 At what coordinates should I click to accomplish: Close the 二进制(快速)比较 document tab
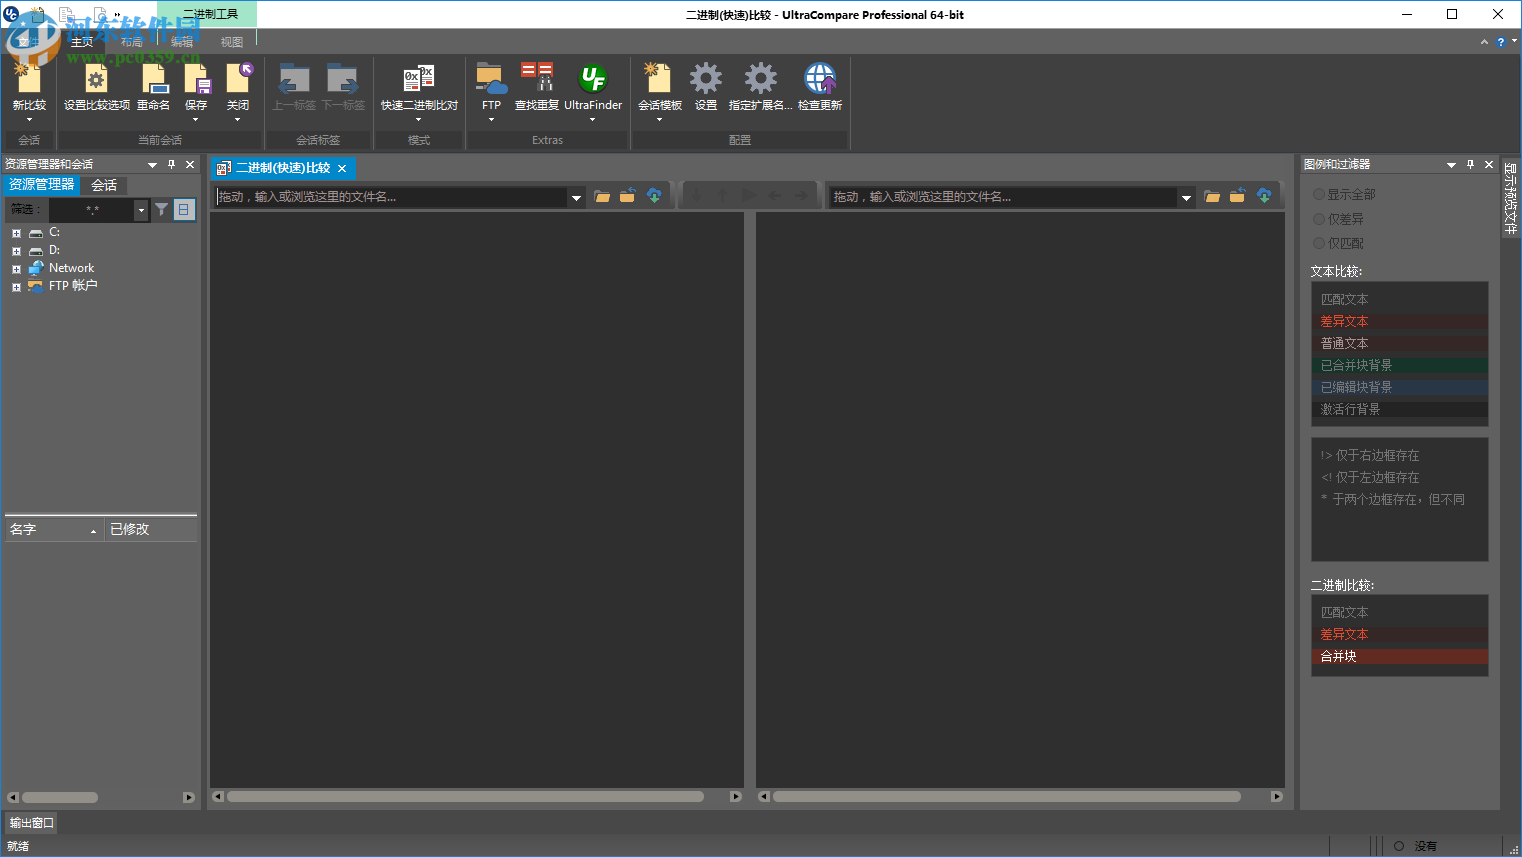click(342, 169)
